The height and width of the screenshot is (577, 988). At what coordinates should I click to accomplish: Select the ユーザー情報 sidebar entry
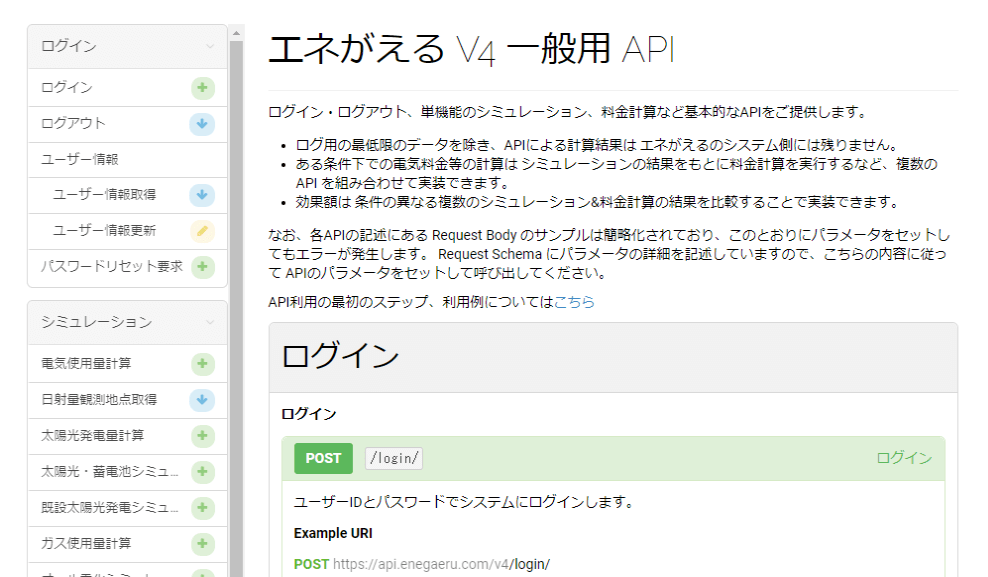[x=127, y=159]
